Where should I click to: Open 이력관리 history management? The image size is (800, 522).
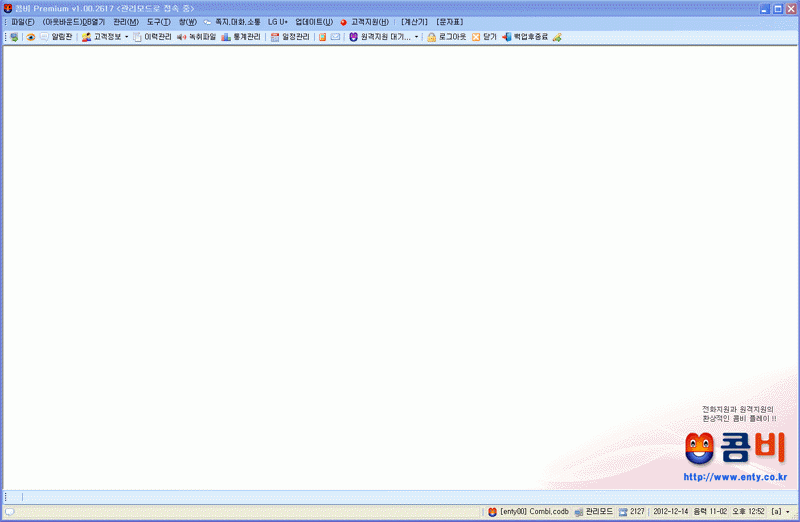coord(158,37)
